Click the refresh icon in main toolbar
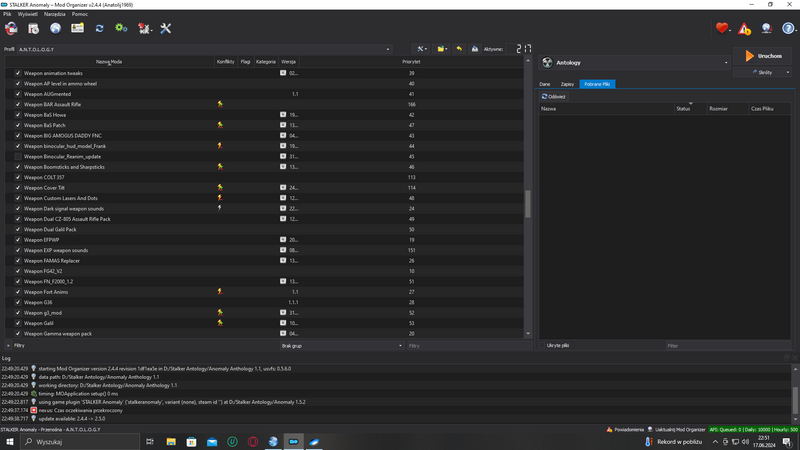The image size is (800, 450). coord(99,28)
